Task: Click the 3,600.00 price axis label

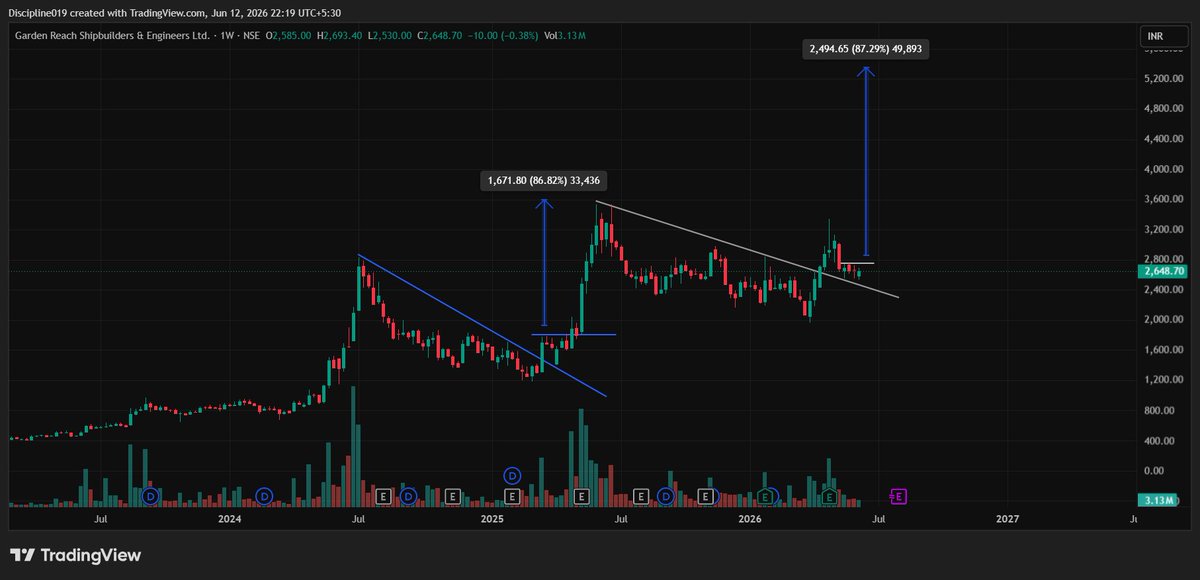Action: [1165, 199]
